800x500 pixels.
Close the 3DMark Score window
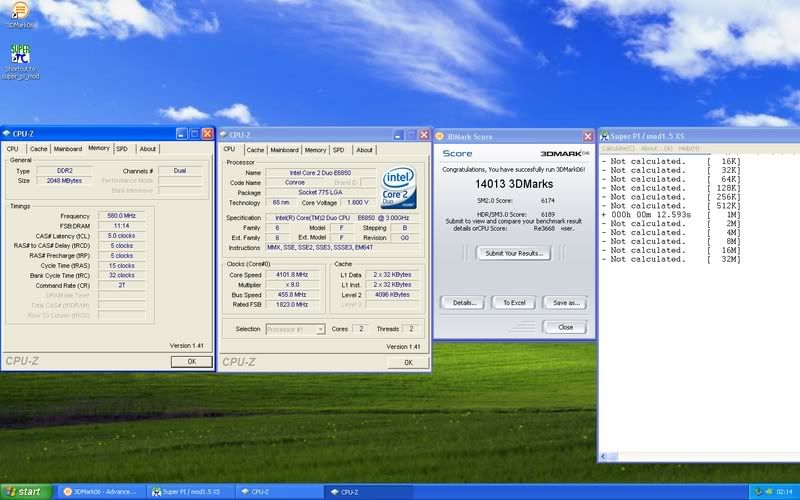coord(587,136)
